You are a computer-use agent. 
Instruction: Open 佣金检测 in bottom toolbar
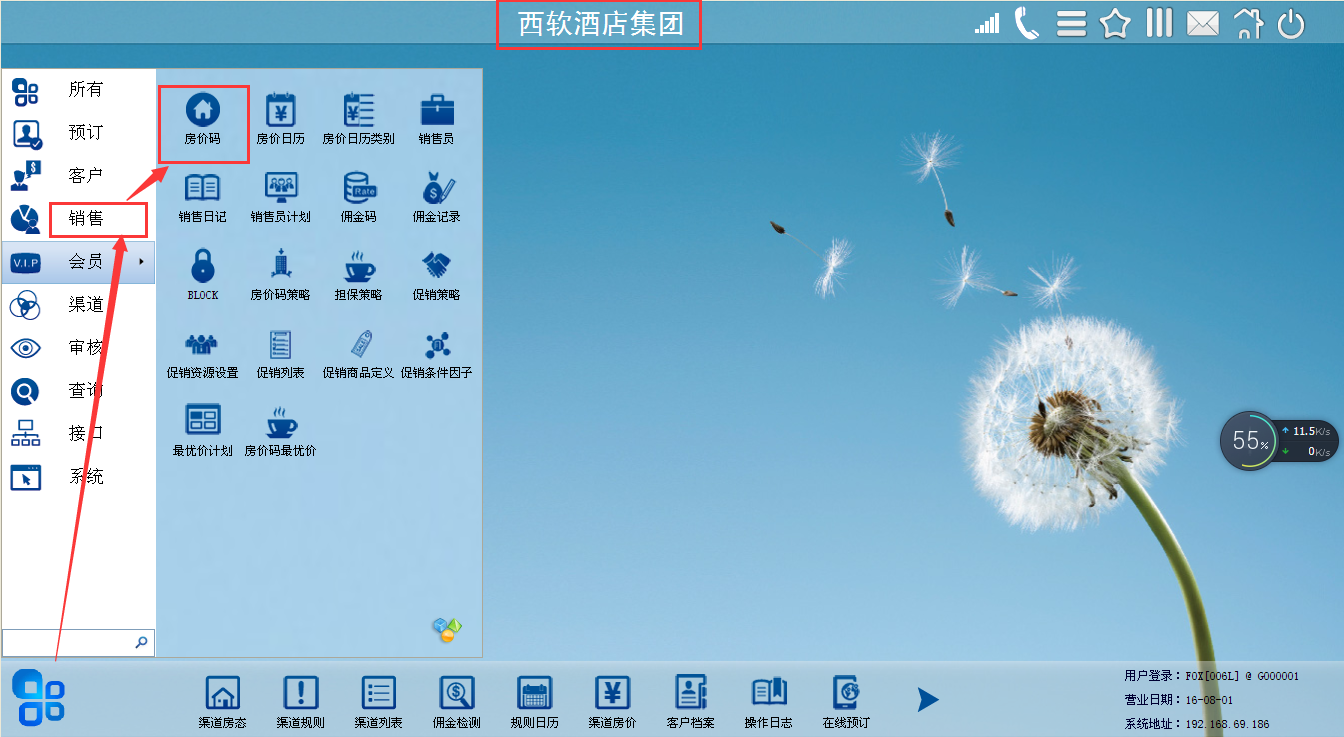457,702
